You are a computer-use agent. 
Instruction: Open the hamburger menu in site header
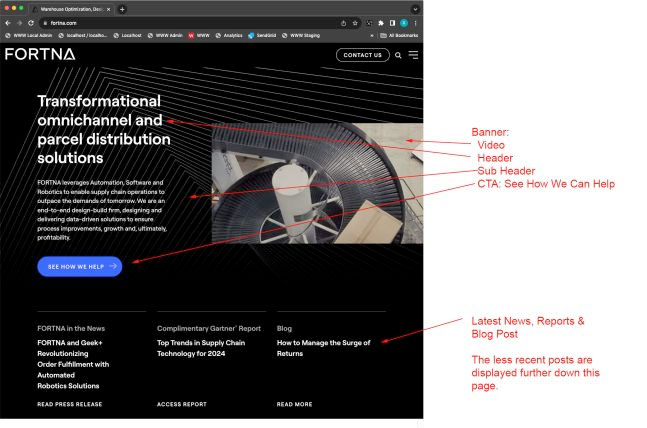point(413,55)
